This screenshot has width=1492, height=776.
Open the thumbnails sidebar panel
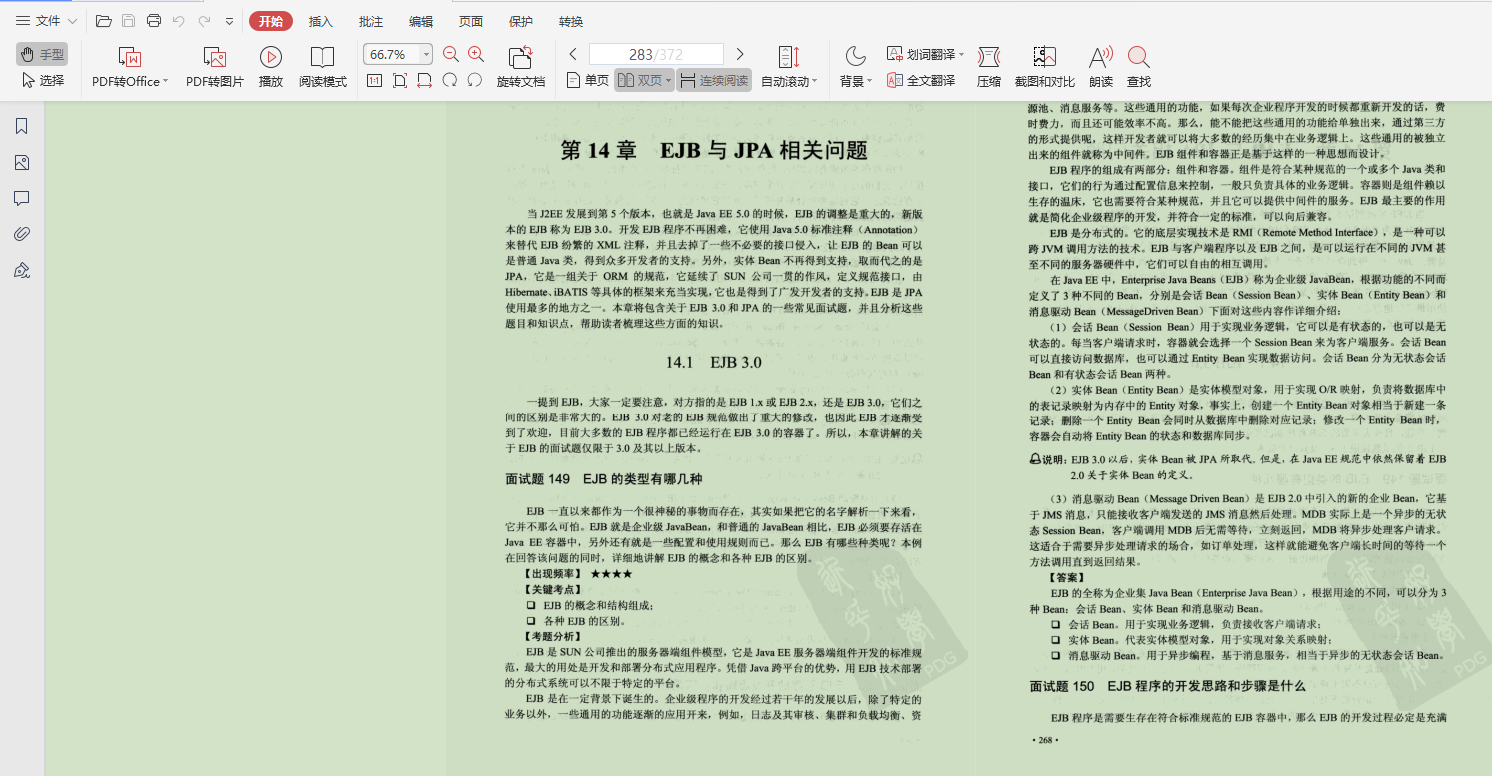coord(22,162)
